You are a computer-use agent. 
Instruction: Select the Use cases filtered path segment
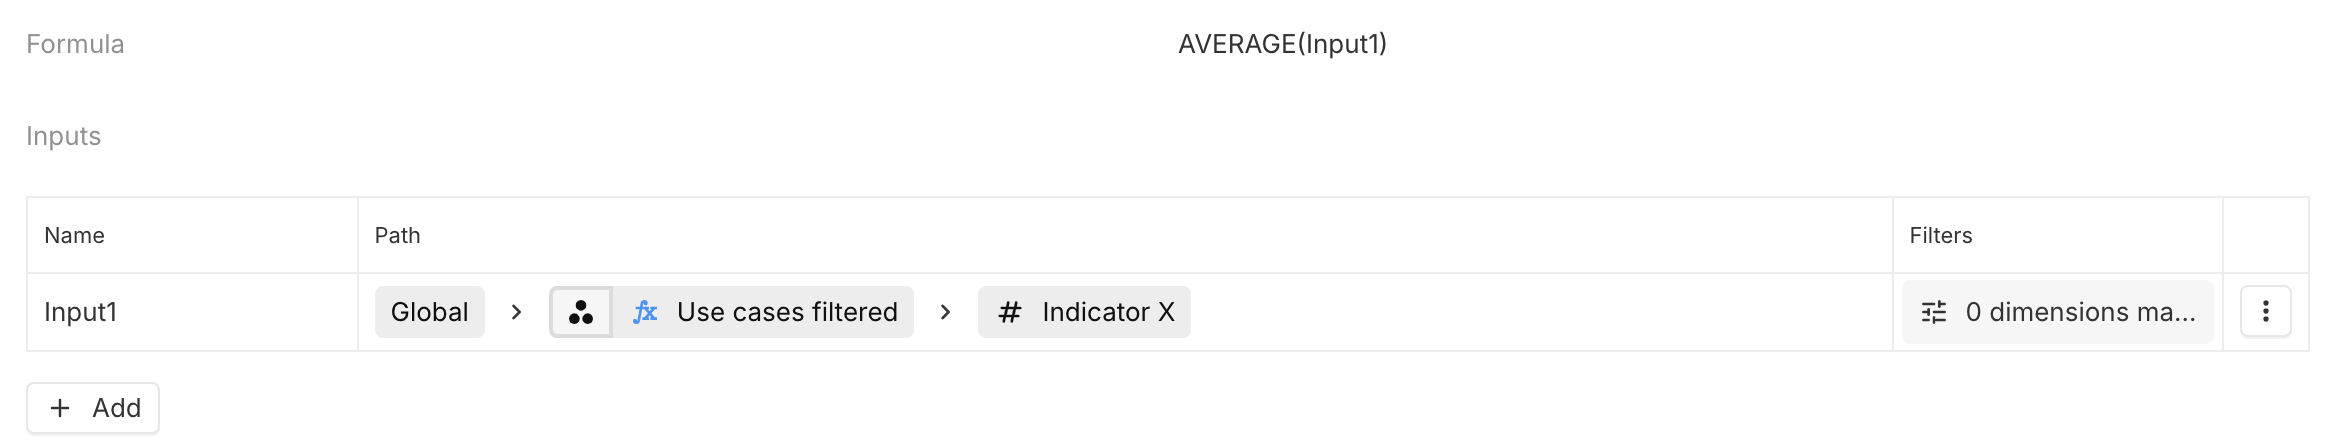click(786, 313)
